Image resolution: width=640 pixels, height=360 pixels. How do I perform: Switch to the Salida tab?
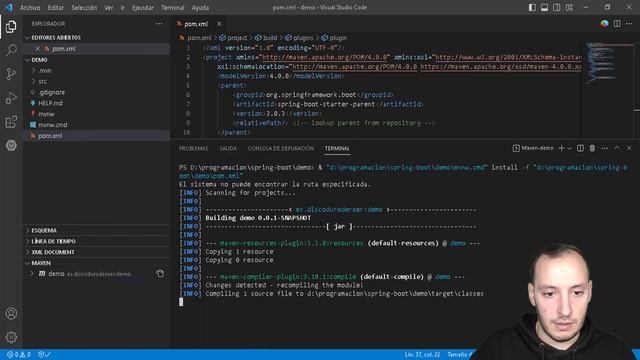(x=228, y=149)
